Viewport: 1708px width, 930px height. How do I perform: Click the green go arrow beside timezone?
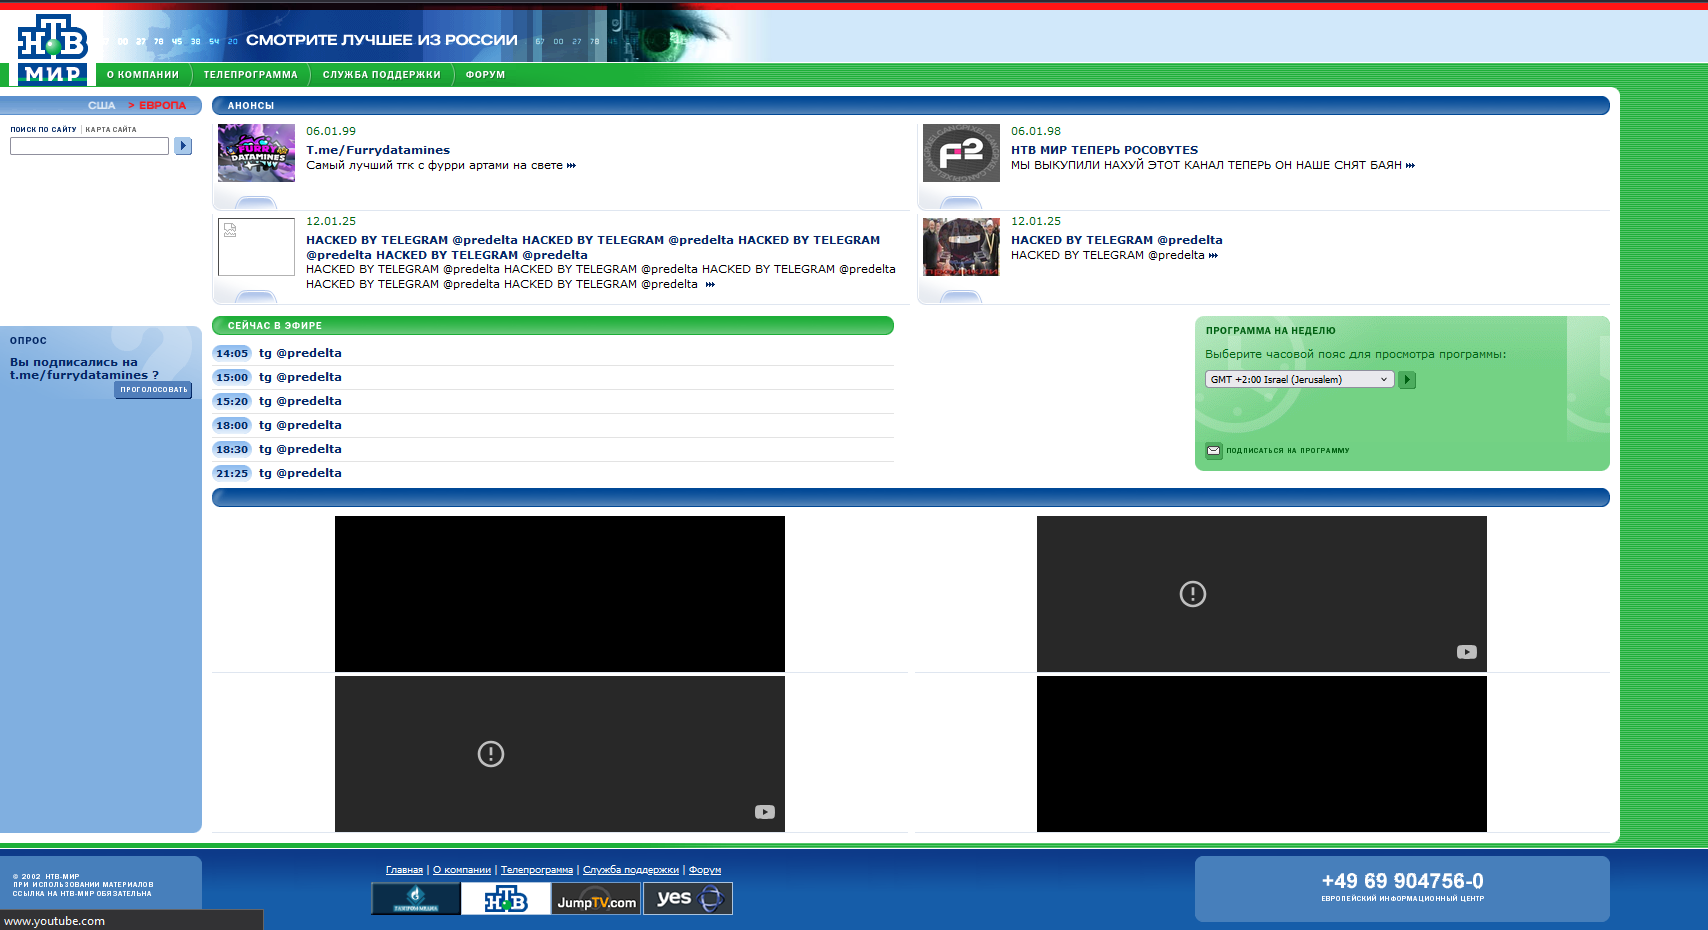click(x=1407, y=380)
